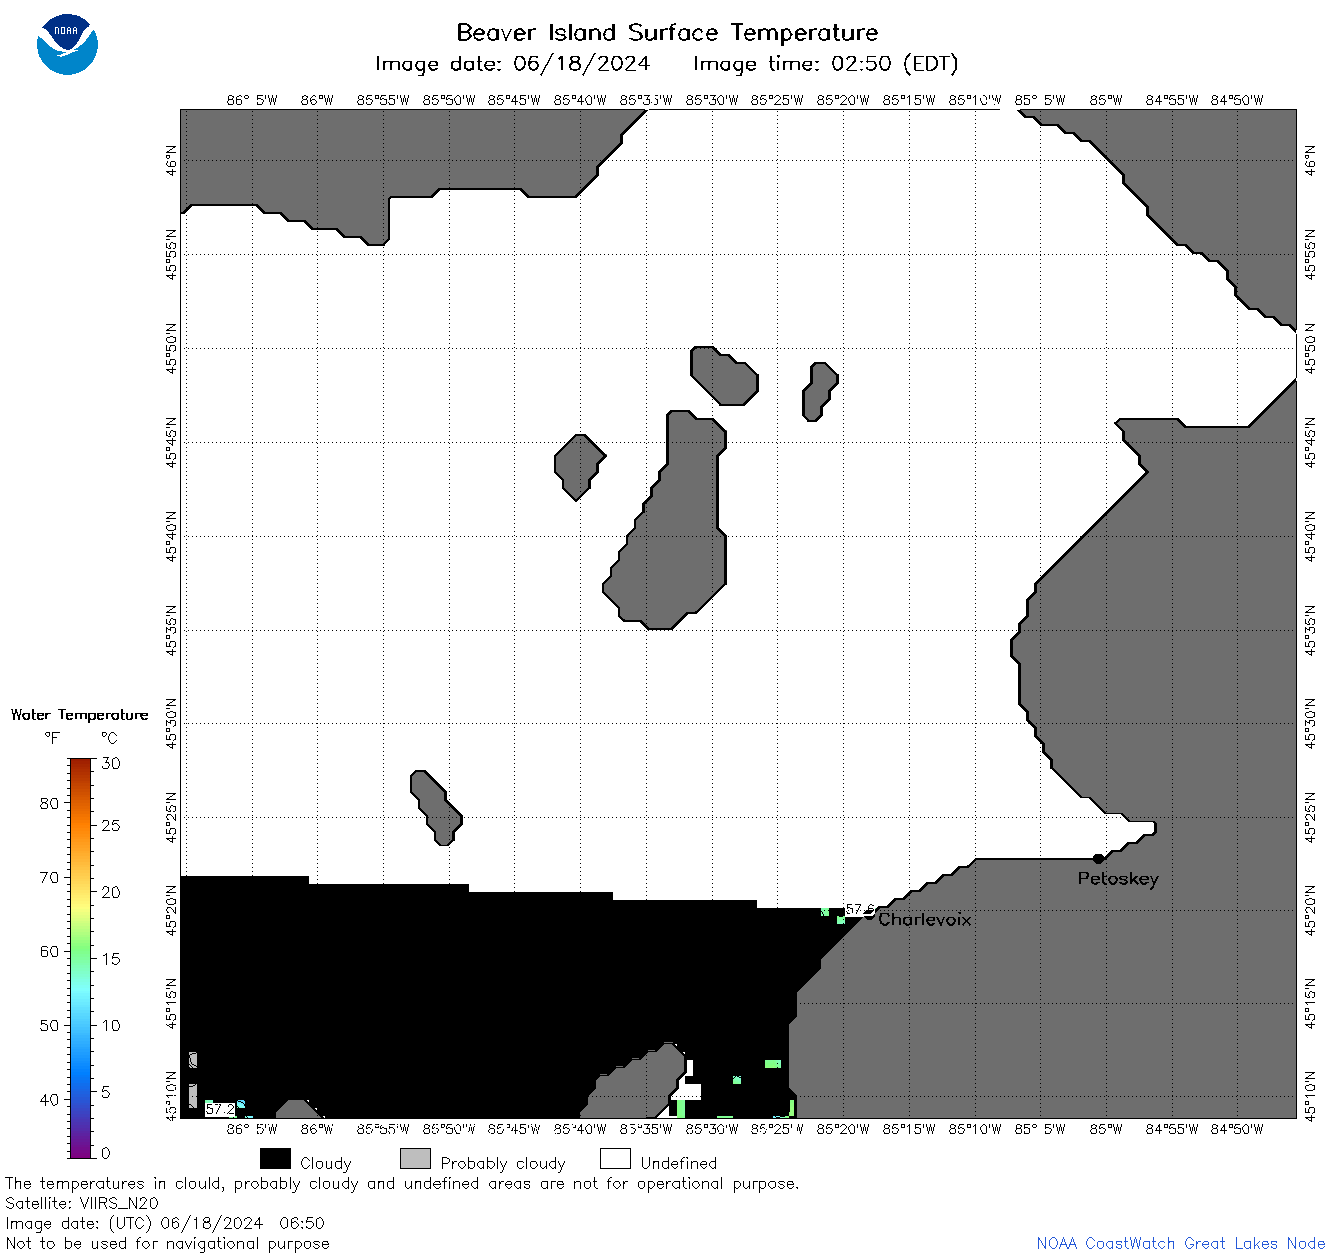
Task: Click 30 on the Celsius scale
Action: tap(111, 763)
